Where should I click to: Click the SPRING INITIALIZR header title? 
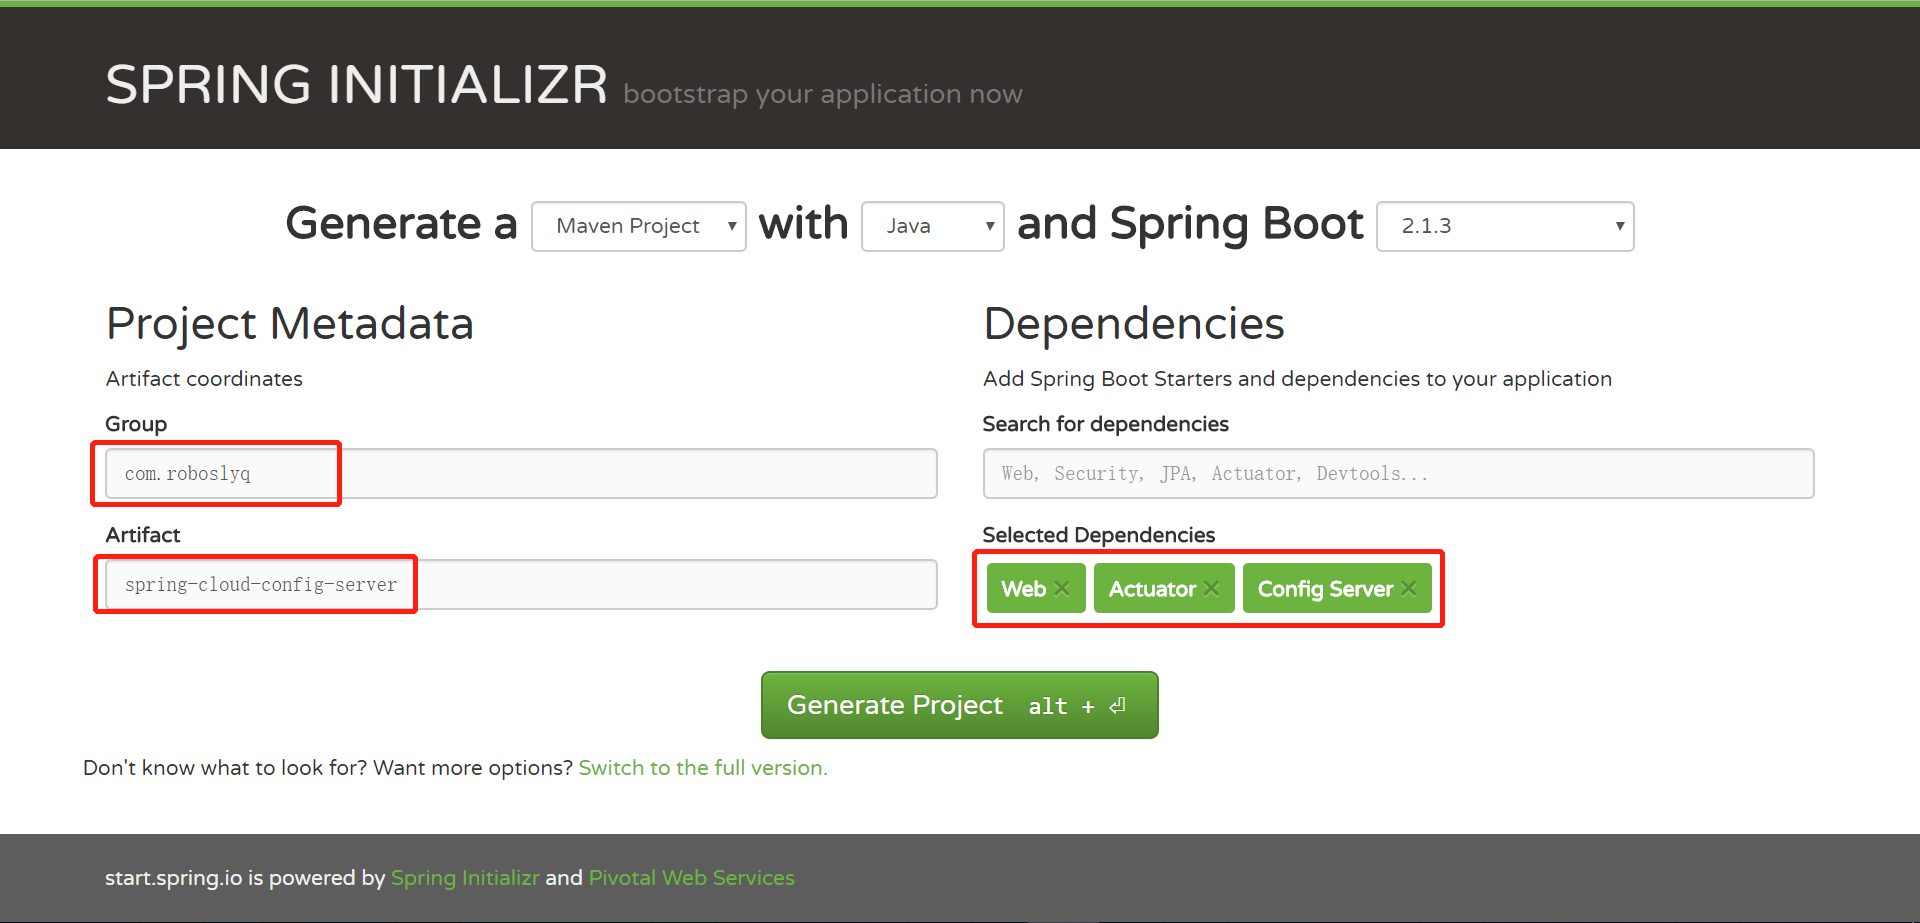tap(357, 84)
